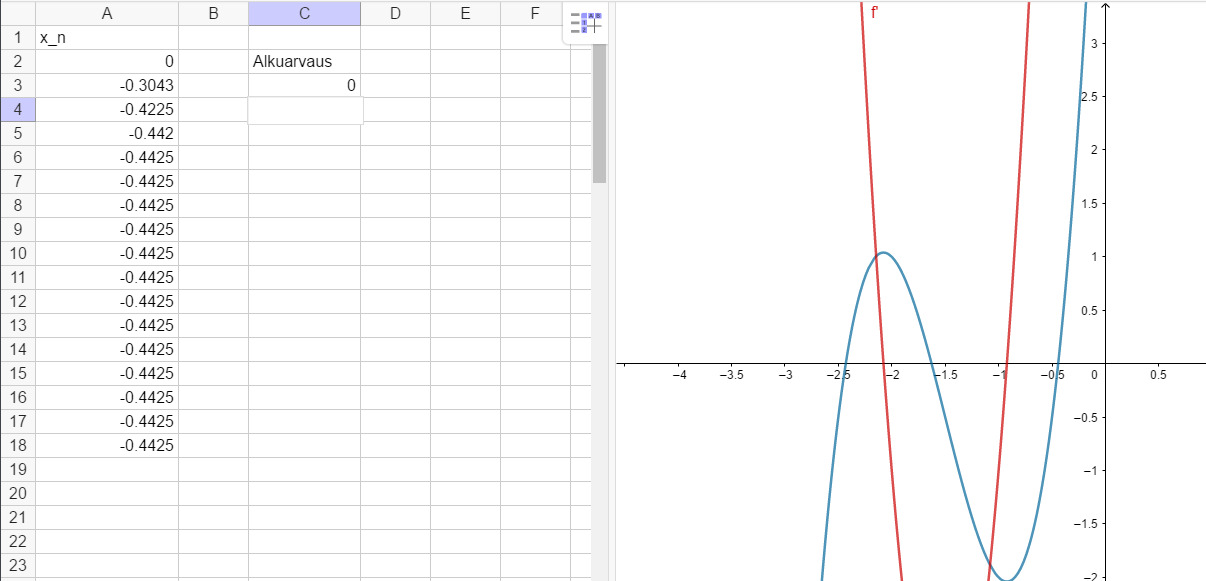1206x581 pixels.
Task: Select cell A10 showing -0.4425
Action: click(x=107, y=254)
